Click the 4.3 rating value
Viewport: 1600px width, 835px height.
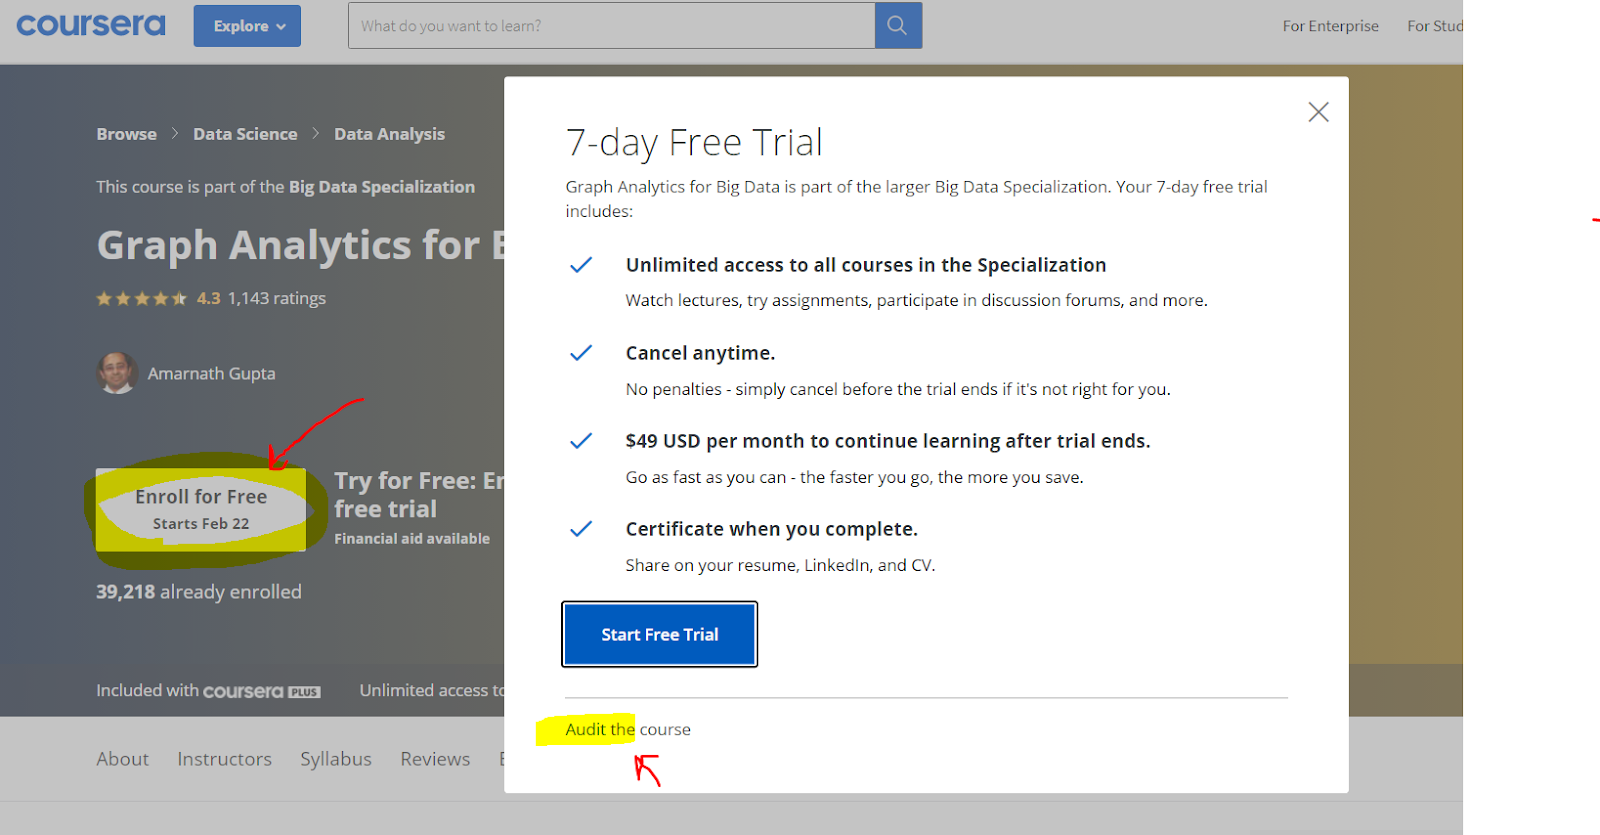click(208, 298)
